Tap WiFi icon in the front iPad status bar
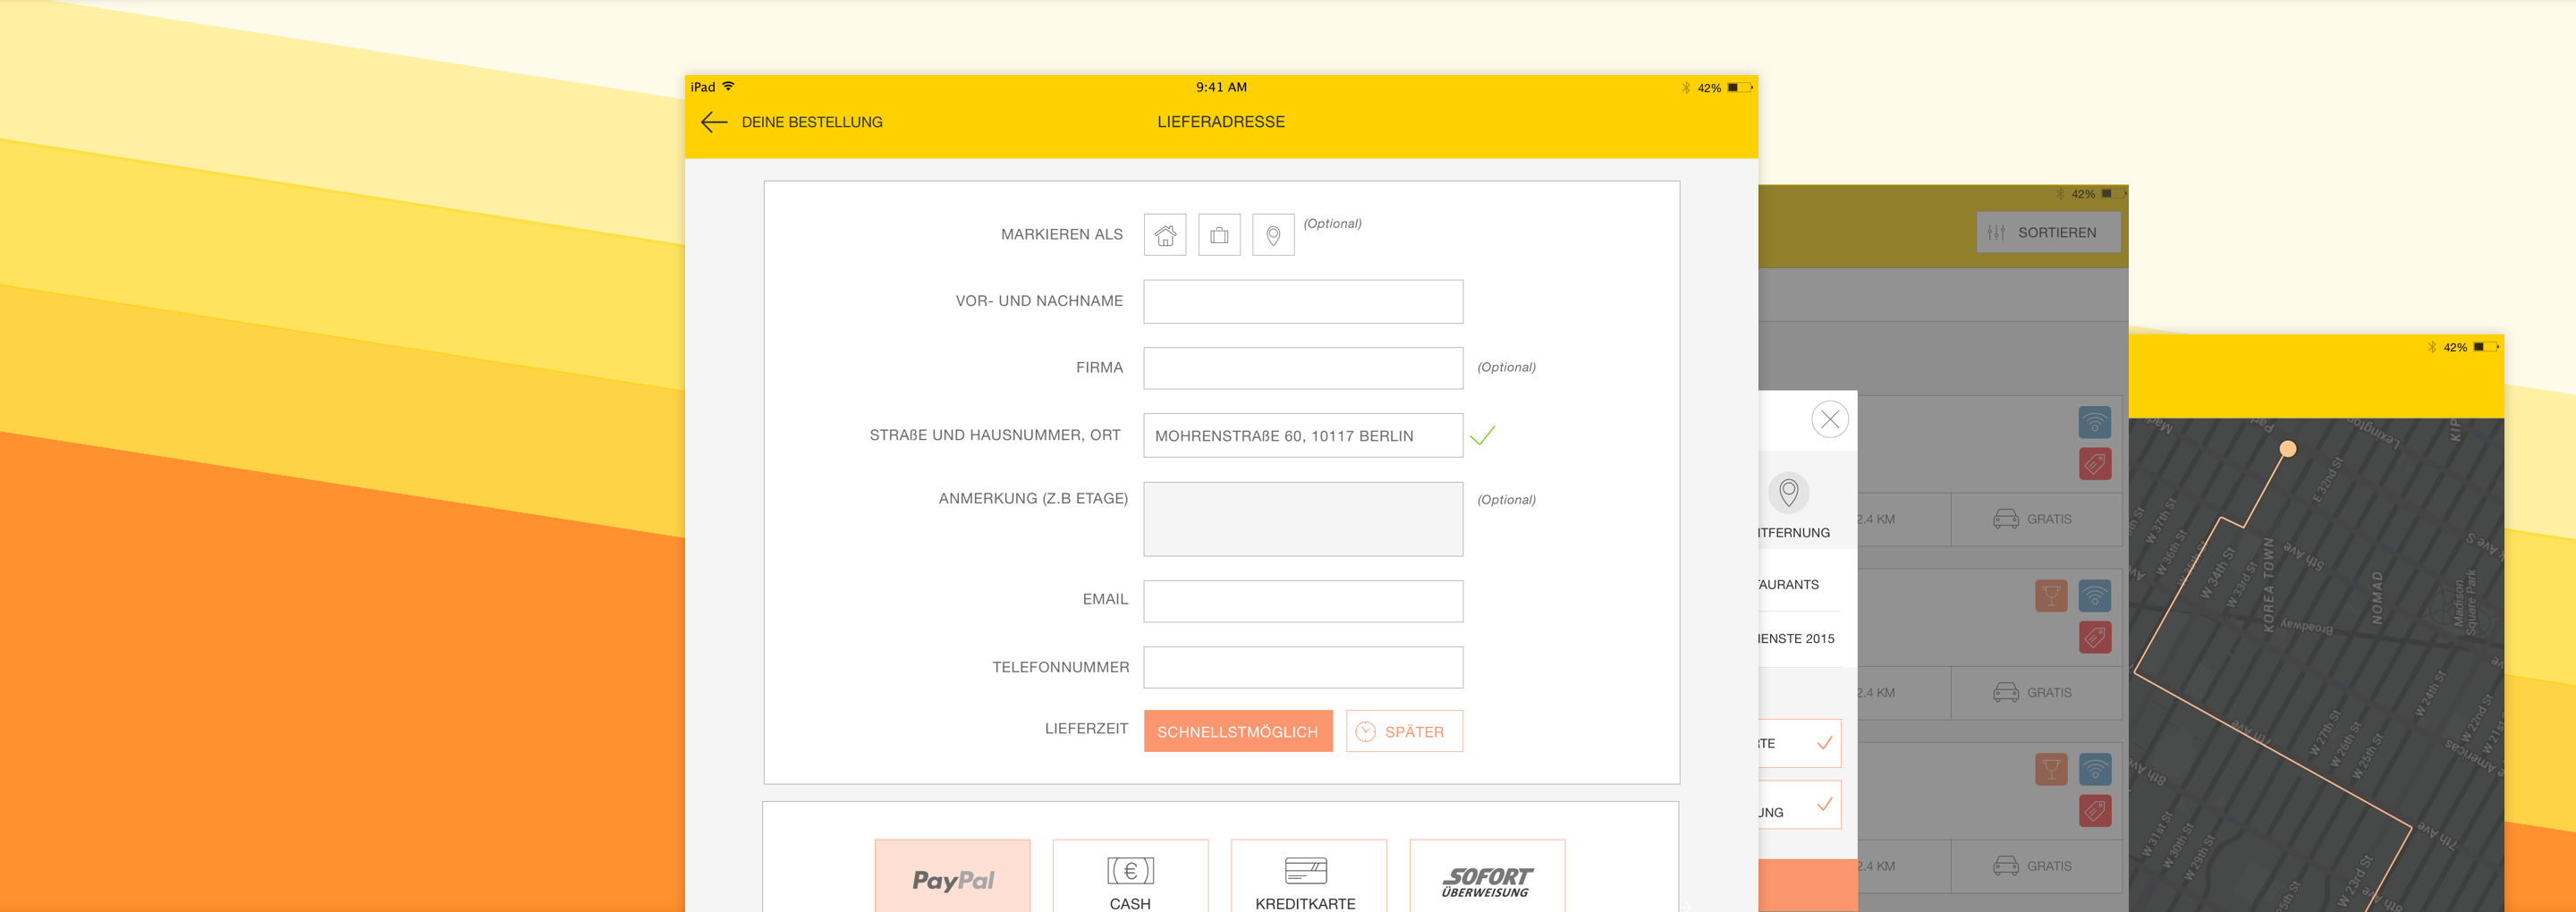The image size is (2576, 912). click(x=729, y=86)
